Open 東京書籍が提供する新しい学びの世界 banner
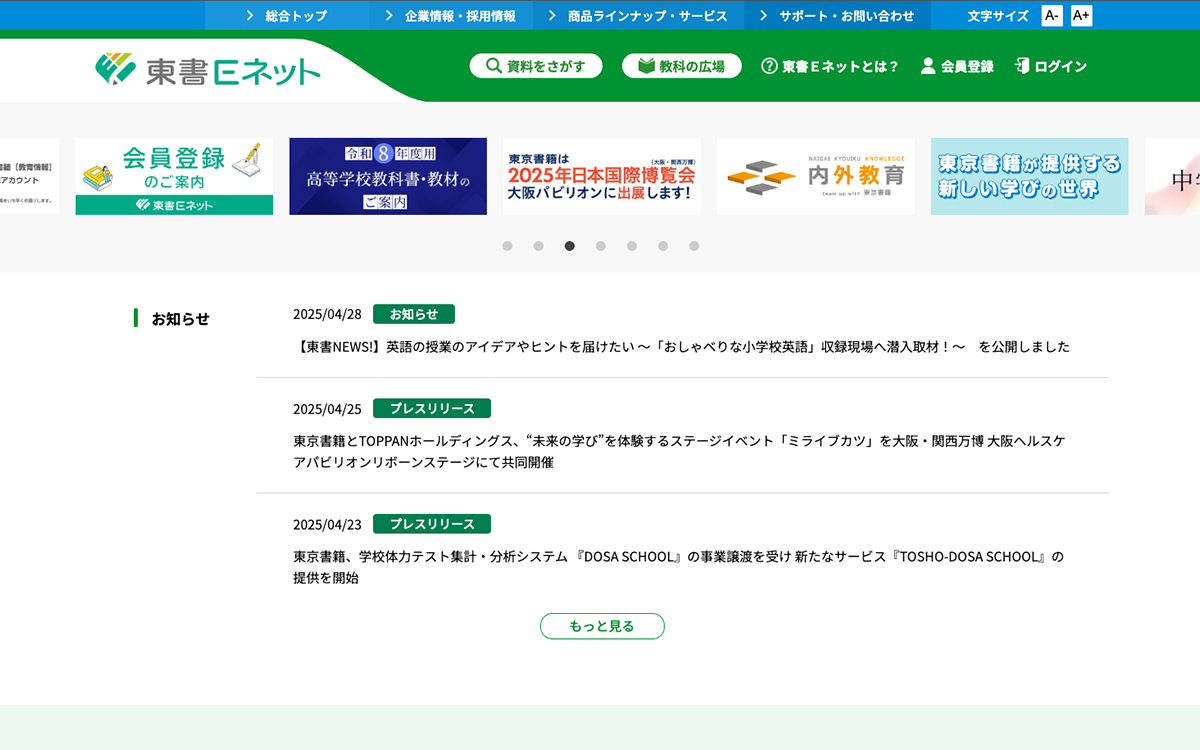 (1030, 176)
